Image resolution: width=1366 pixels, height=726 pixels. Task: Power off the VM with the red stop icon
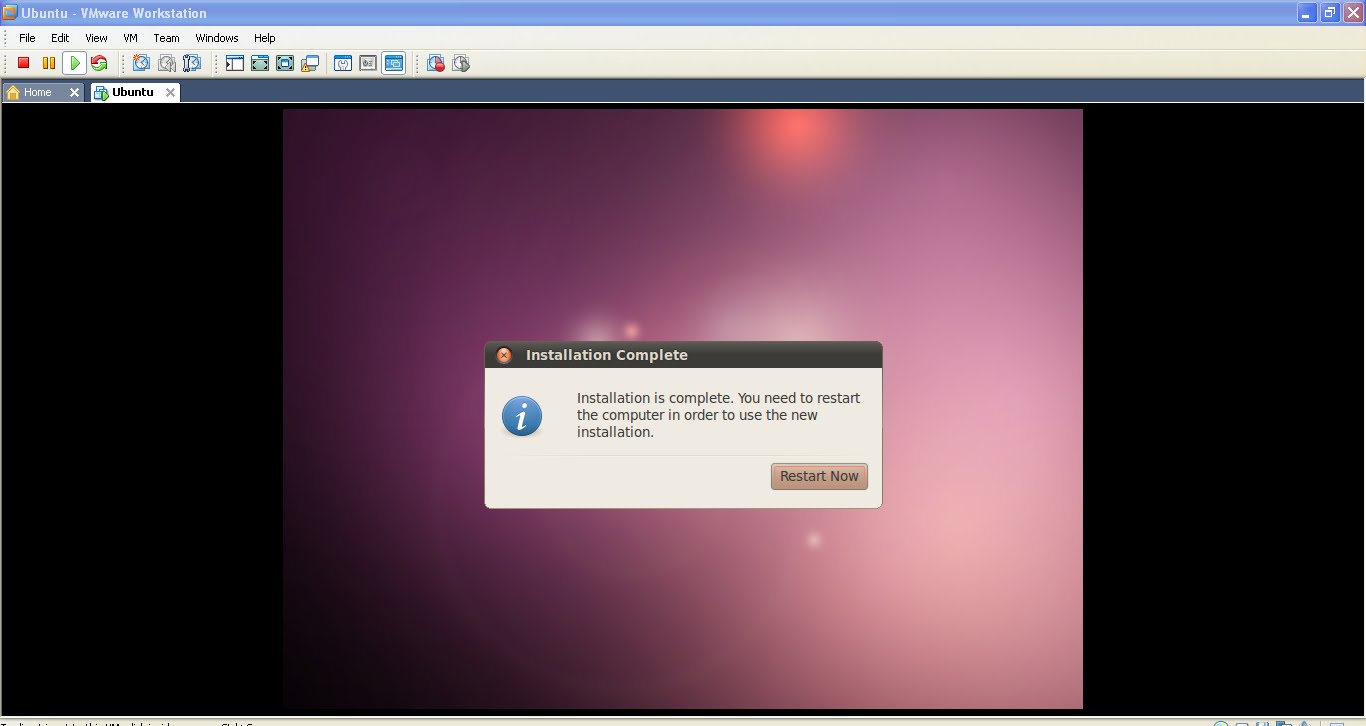point(23,63)
